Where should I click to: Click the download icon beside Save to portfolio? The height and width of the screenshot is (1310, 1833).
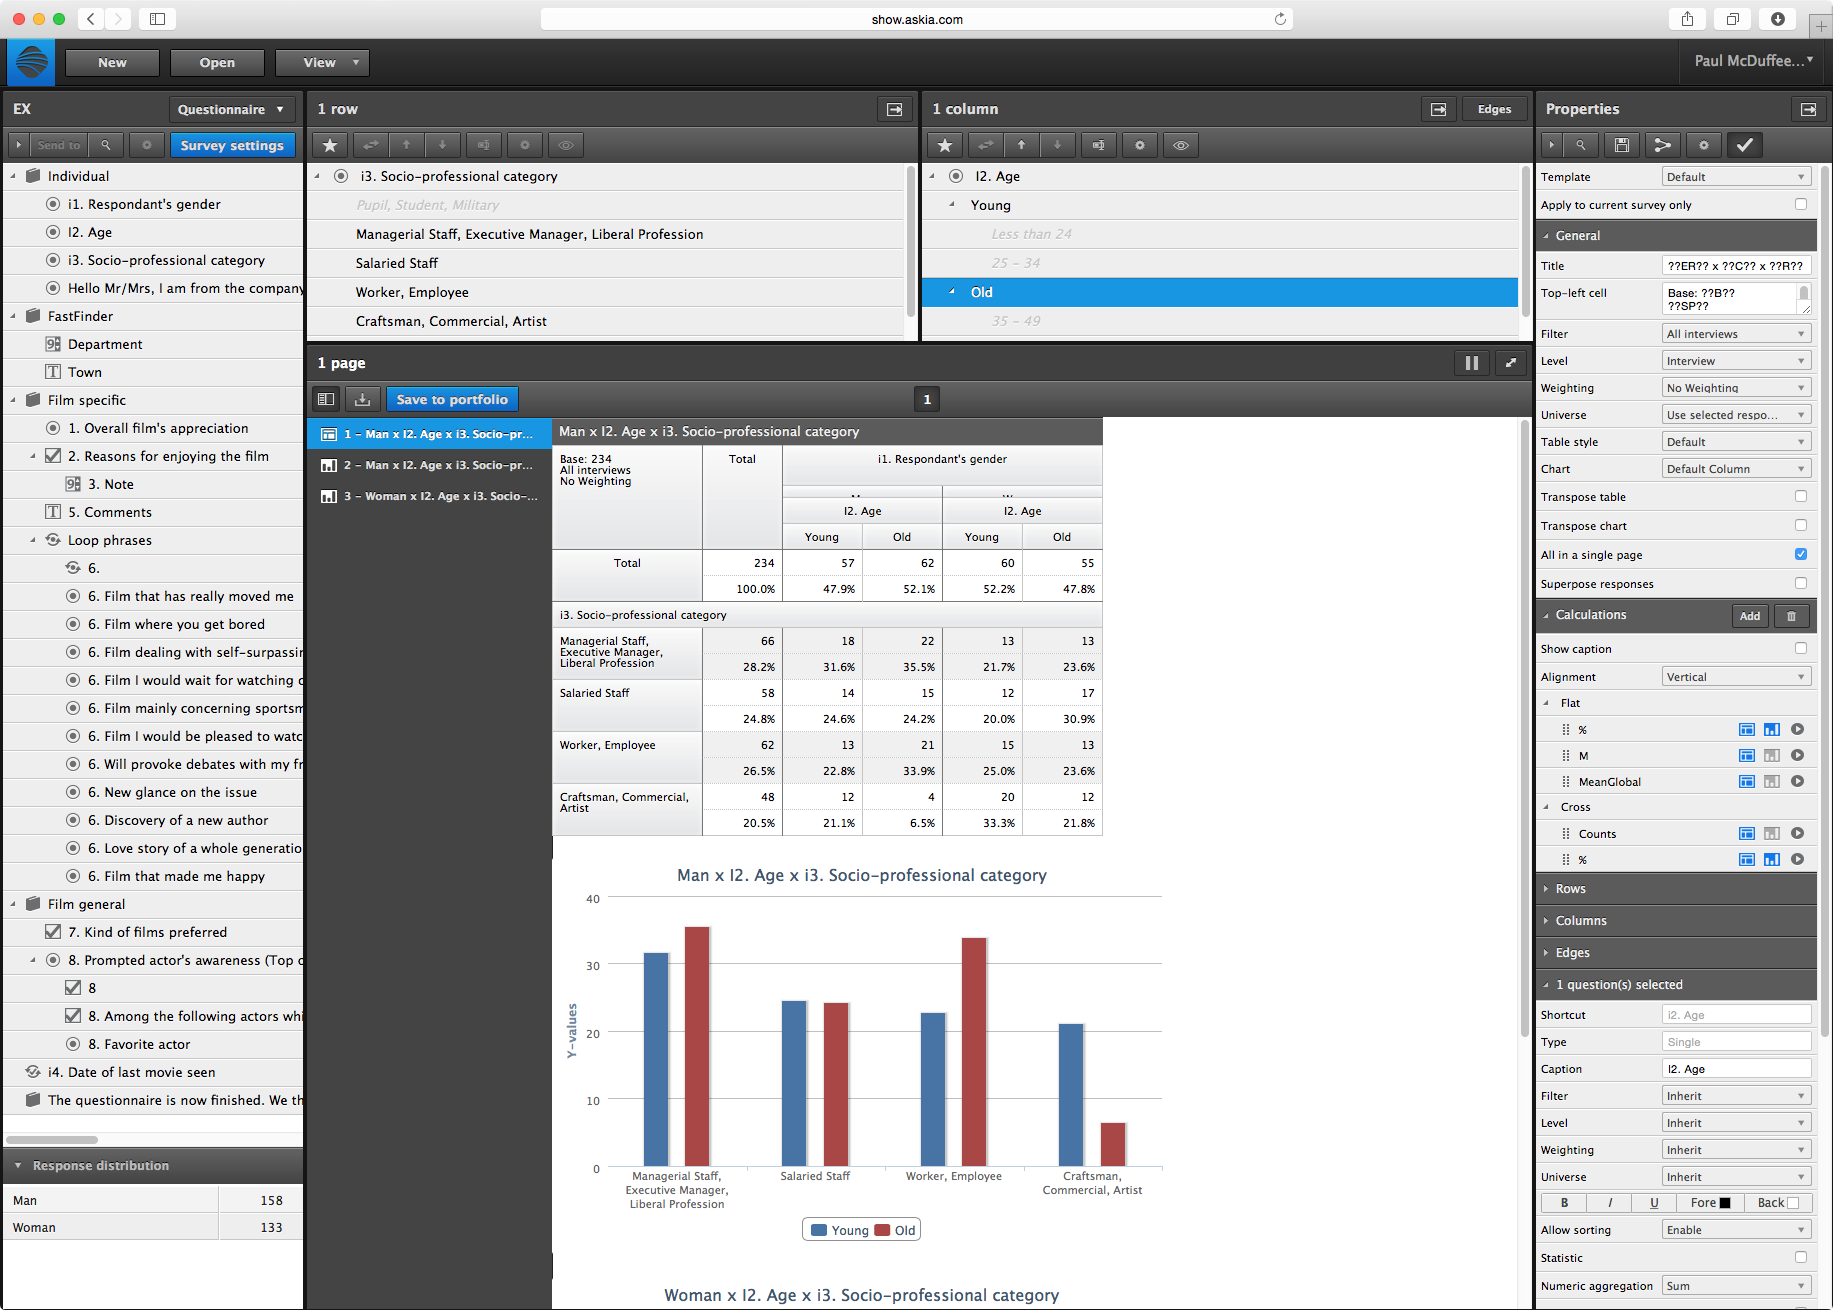coord(362,399)
